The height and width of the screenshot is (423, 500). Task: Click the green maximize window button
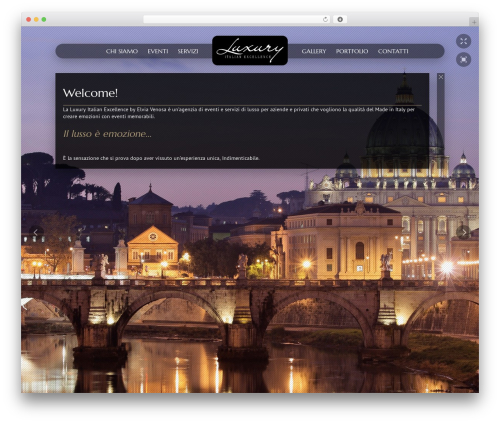pos(44,20)
